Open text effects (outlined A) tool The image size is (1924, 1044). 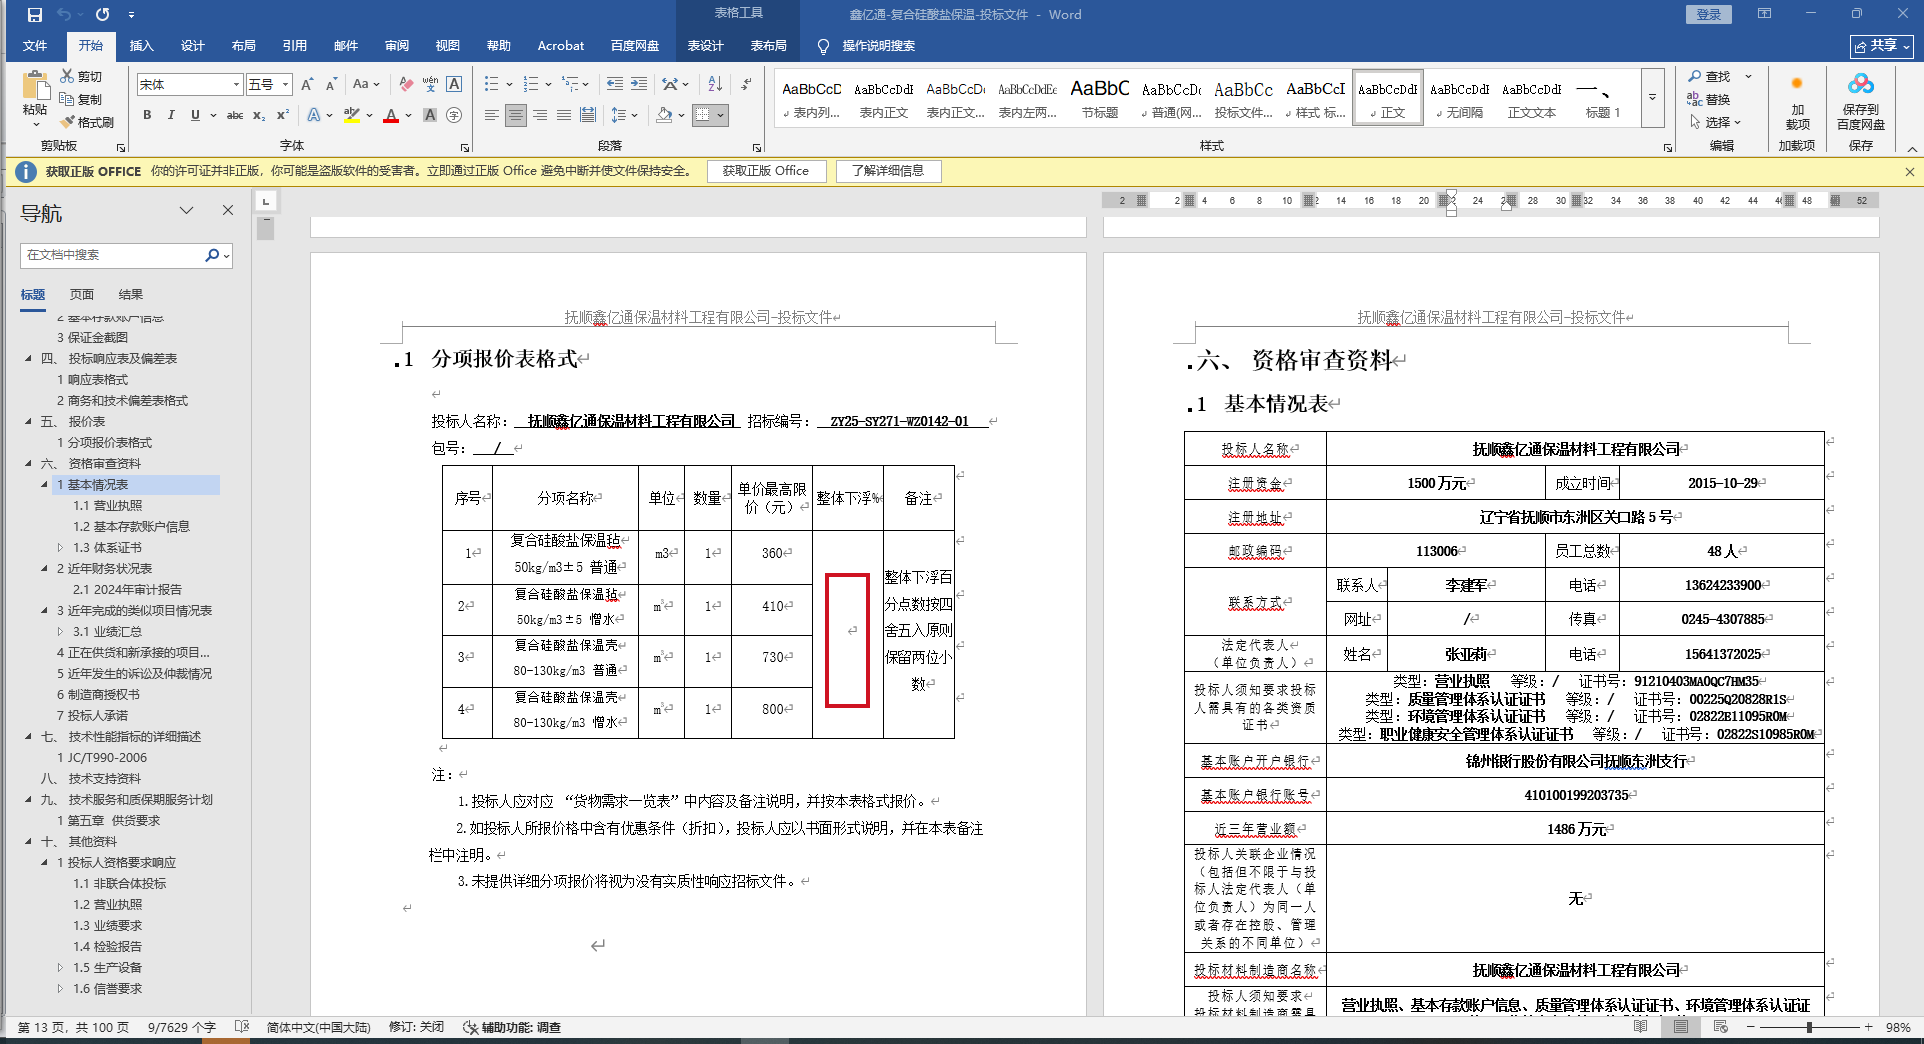point(314,115)
